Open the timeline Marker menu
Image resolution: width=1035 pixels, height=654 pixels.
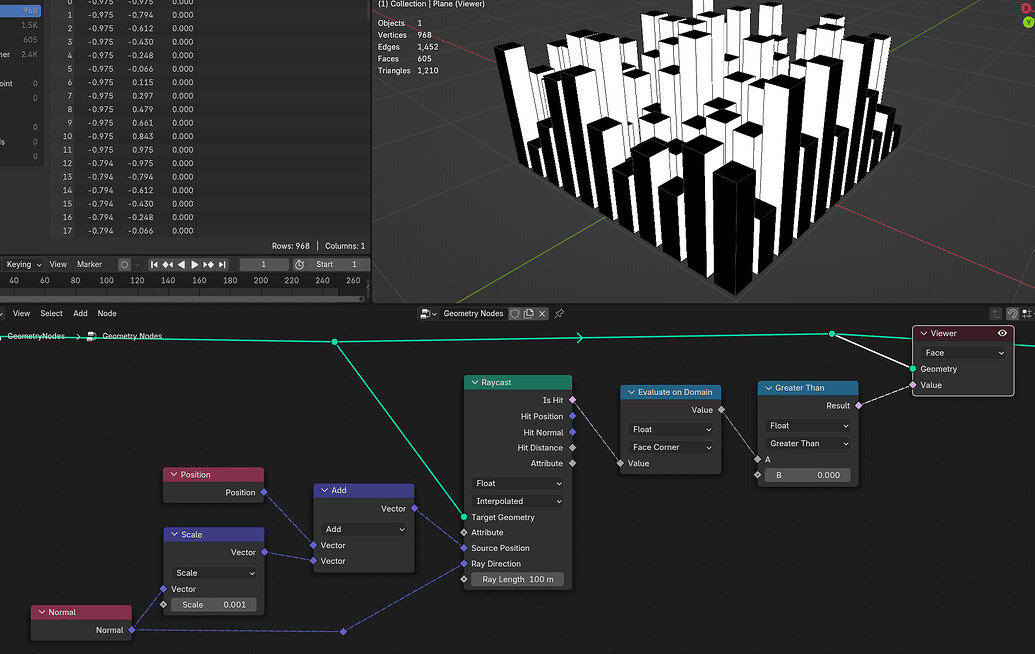(x=89, y=265)
